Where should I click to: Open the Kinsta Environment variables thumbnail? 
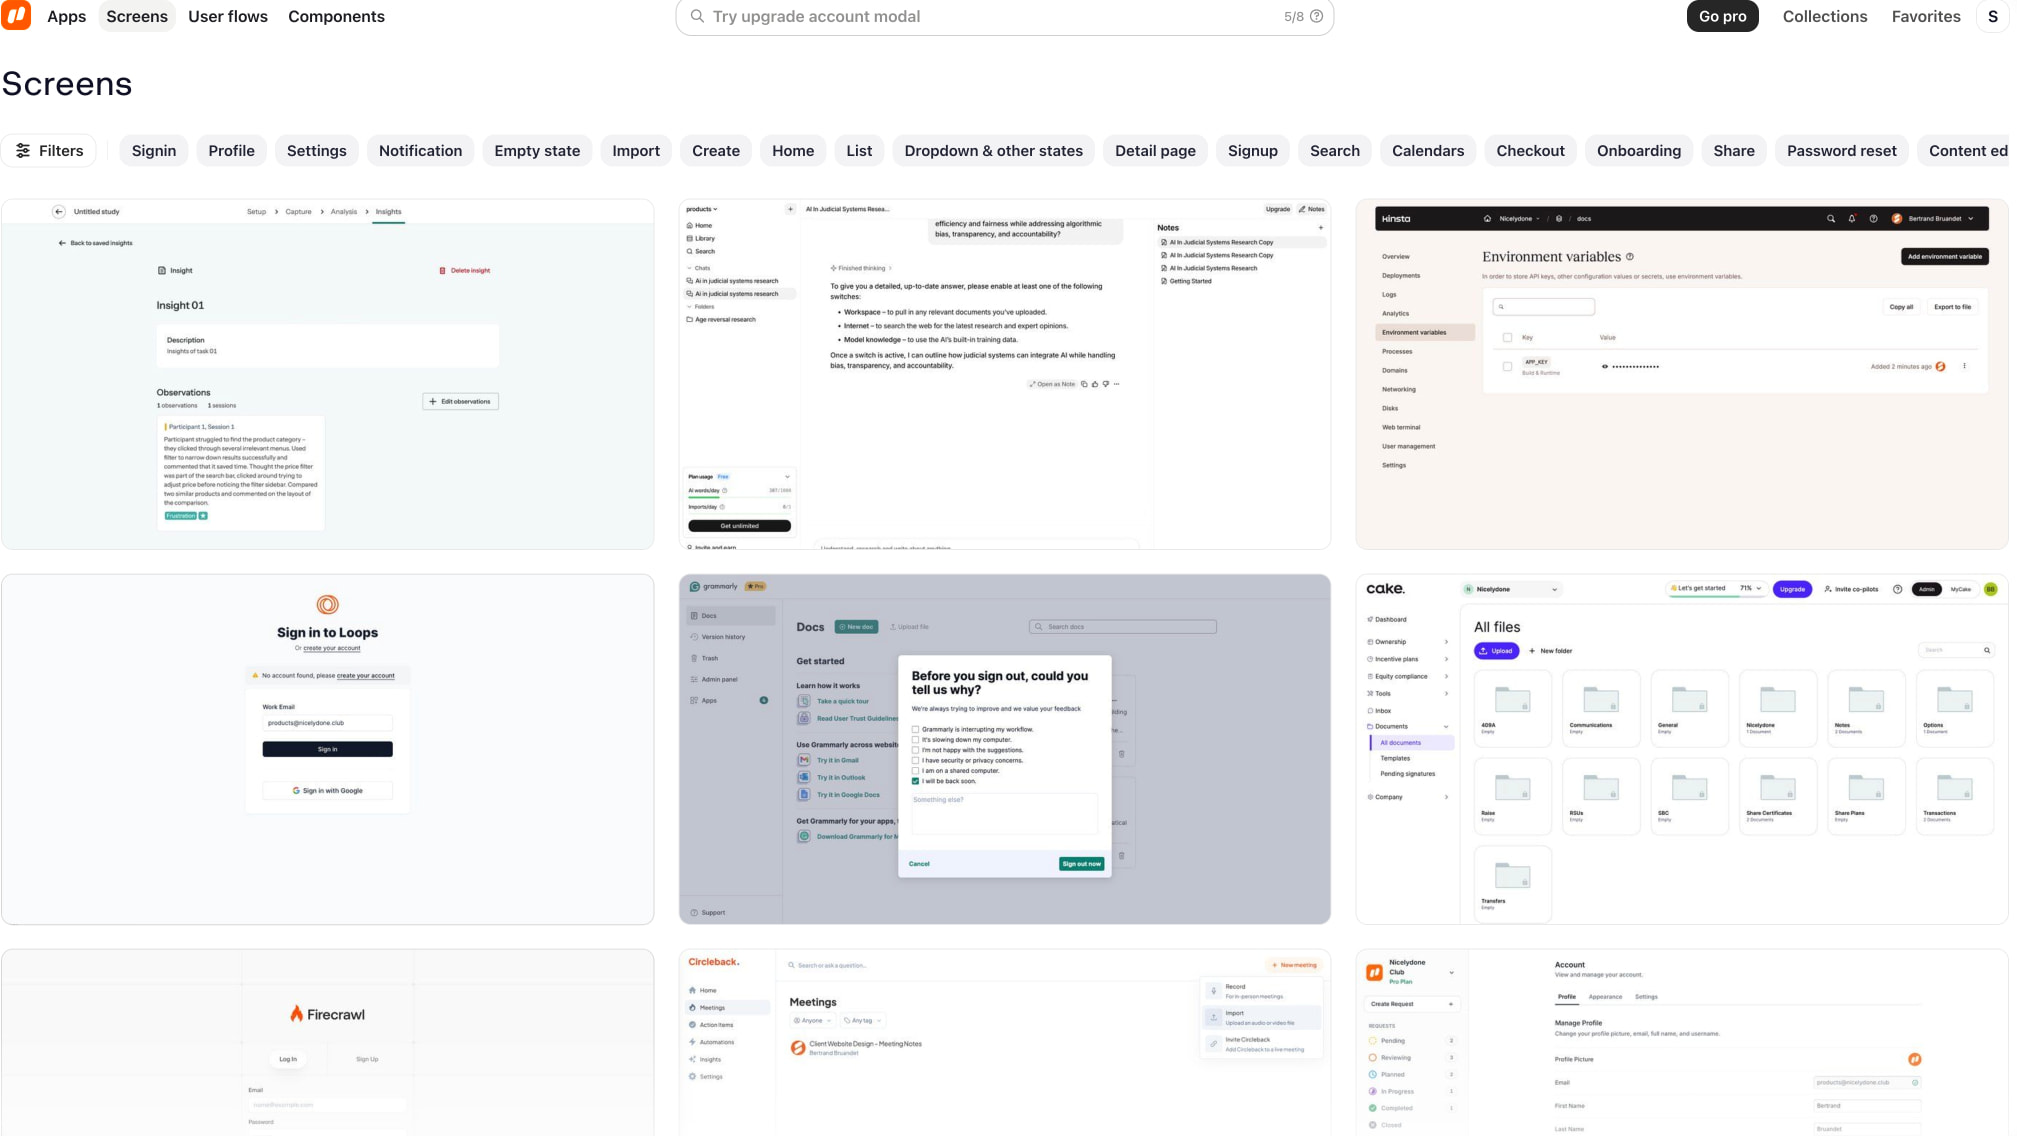pos(1681,374)
